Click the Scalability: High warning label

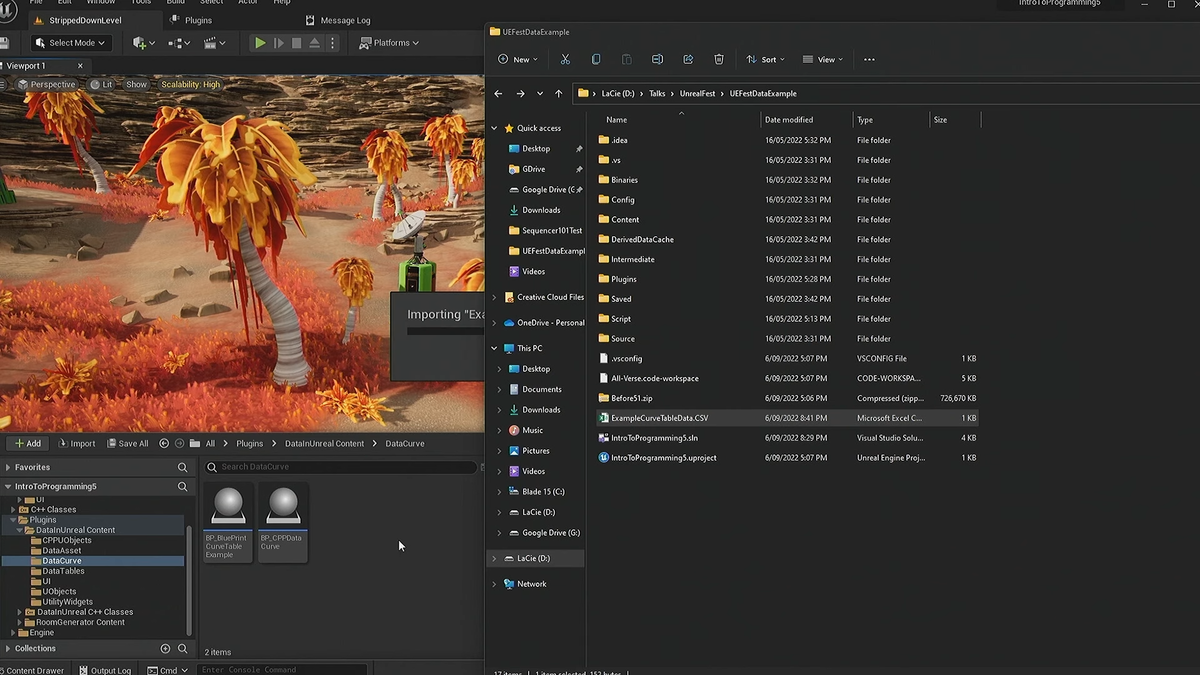point(190,85)
